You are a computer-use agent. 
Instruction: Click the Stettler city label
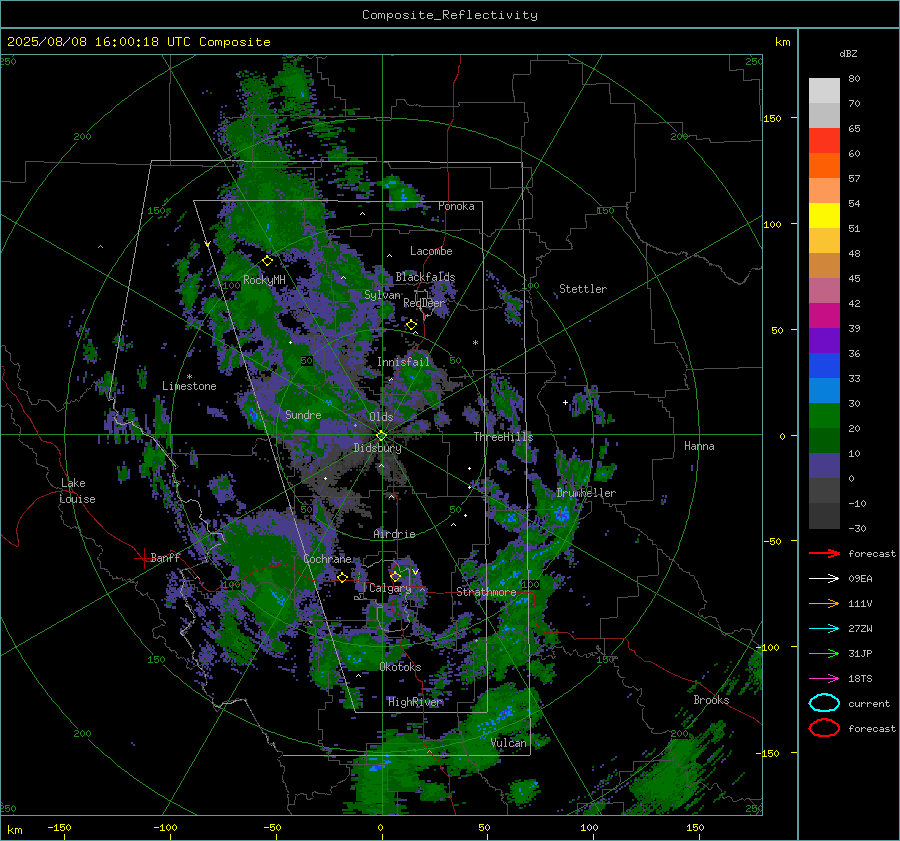coord(583,289)
